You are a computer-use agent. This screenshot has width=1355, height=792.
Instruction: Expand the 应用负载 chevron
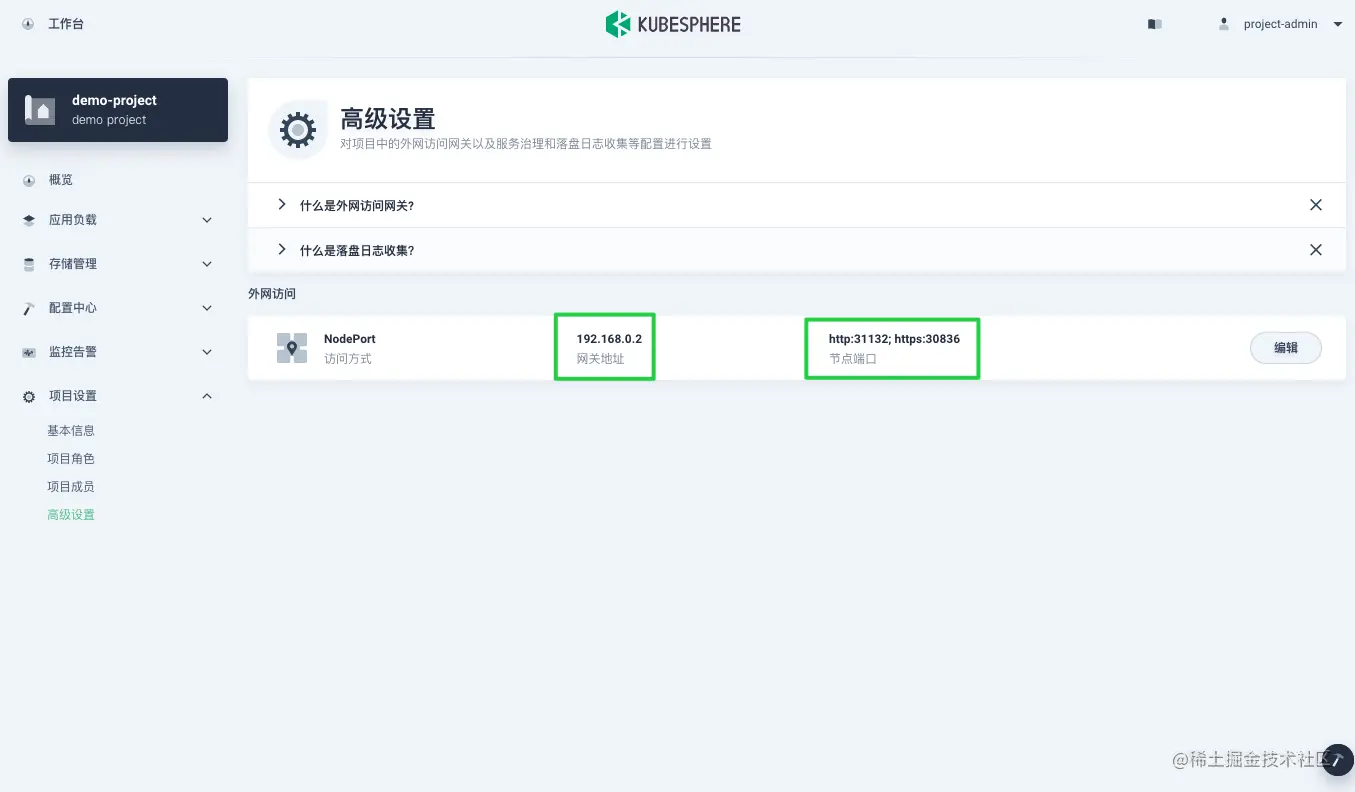pyautogui.click(x=207, y=220)
